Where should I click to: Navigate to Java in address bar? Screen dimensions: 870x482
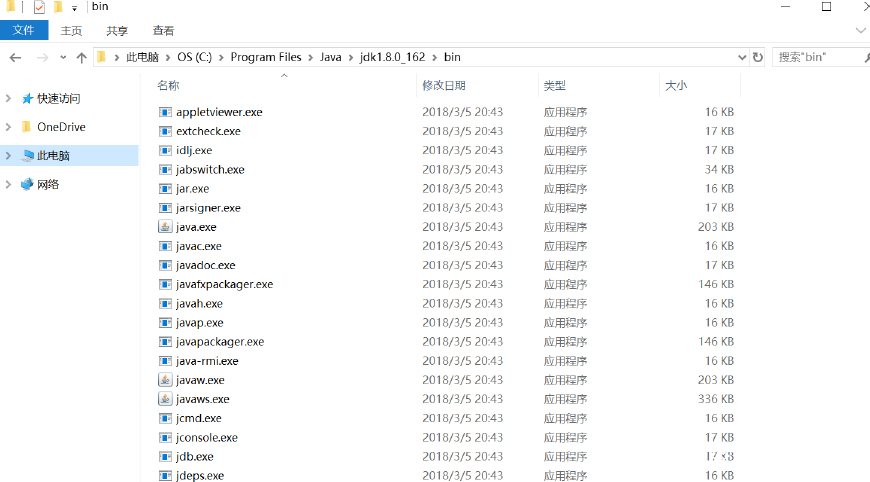(331, 57)
